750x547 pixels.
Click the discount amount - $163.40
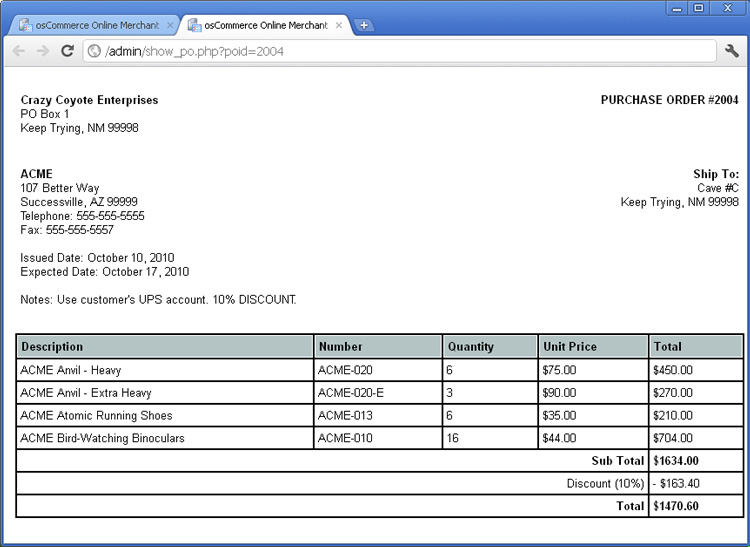pyautogui.click(x=676, y=483)
